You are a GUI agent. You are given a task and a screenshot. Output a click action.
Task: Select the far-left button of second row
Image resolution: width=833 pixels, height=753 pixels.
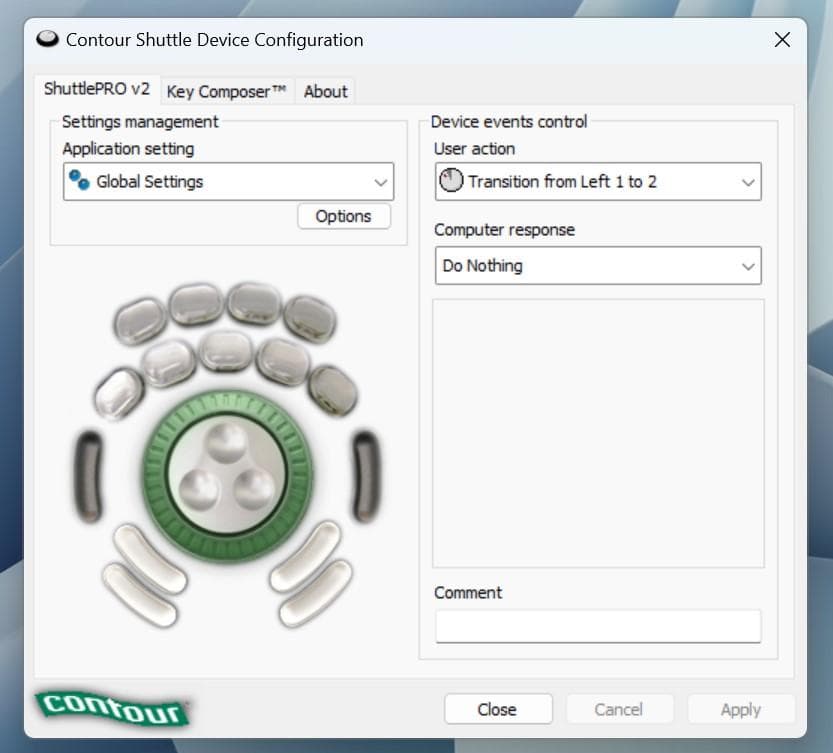(x=119, y=392)
